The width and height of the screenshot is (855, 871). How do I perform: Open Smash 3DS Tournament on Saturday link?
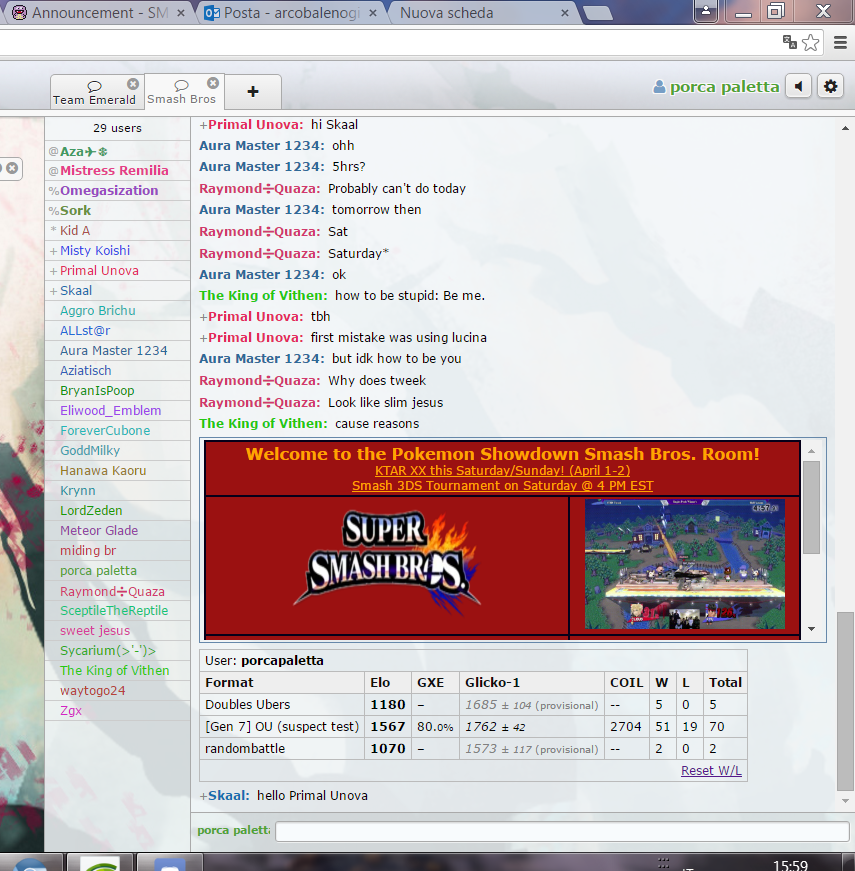coord(502,485)
